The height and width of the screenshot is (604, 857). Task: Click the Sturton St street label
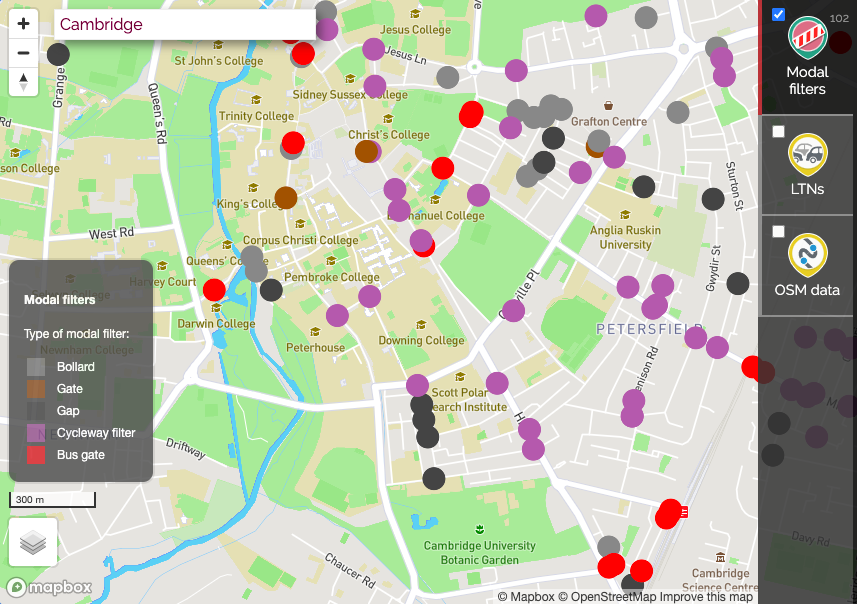click(x=735, y=186)
